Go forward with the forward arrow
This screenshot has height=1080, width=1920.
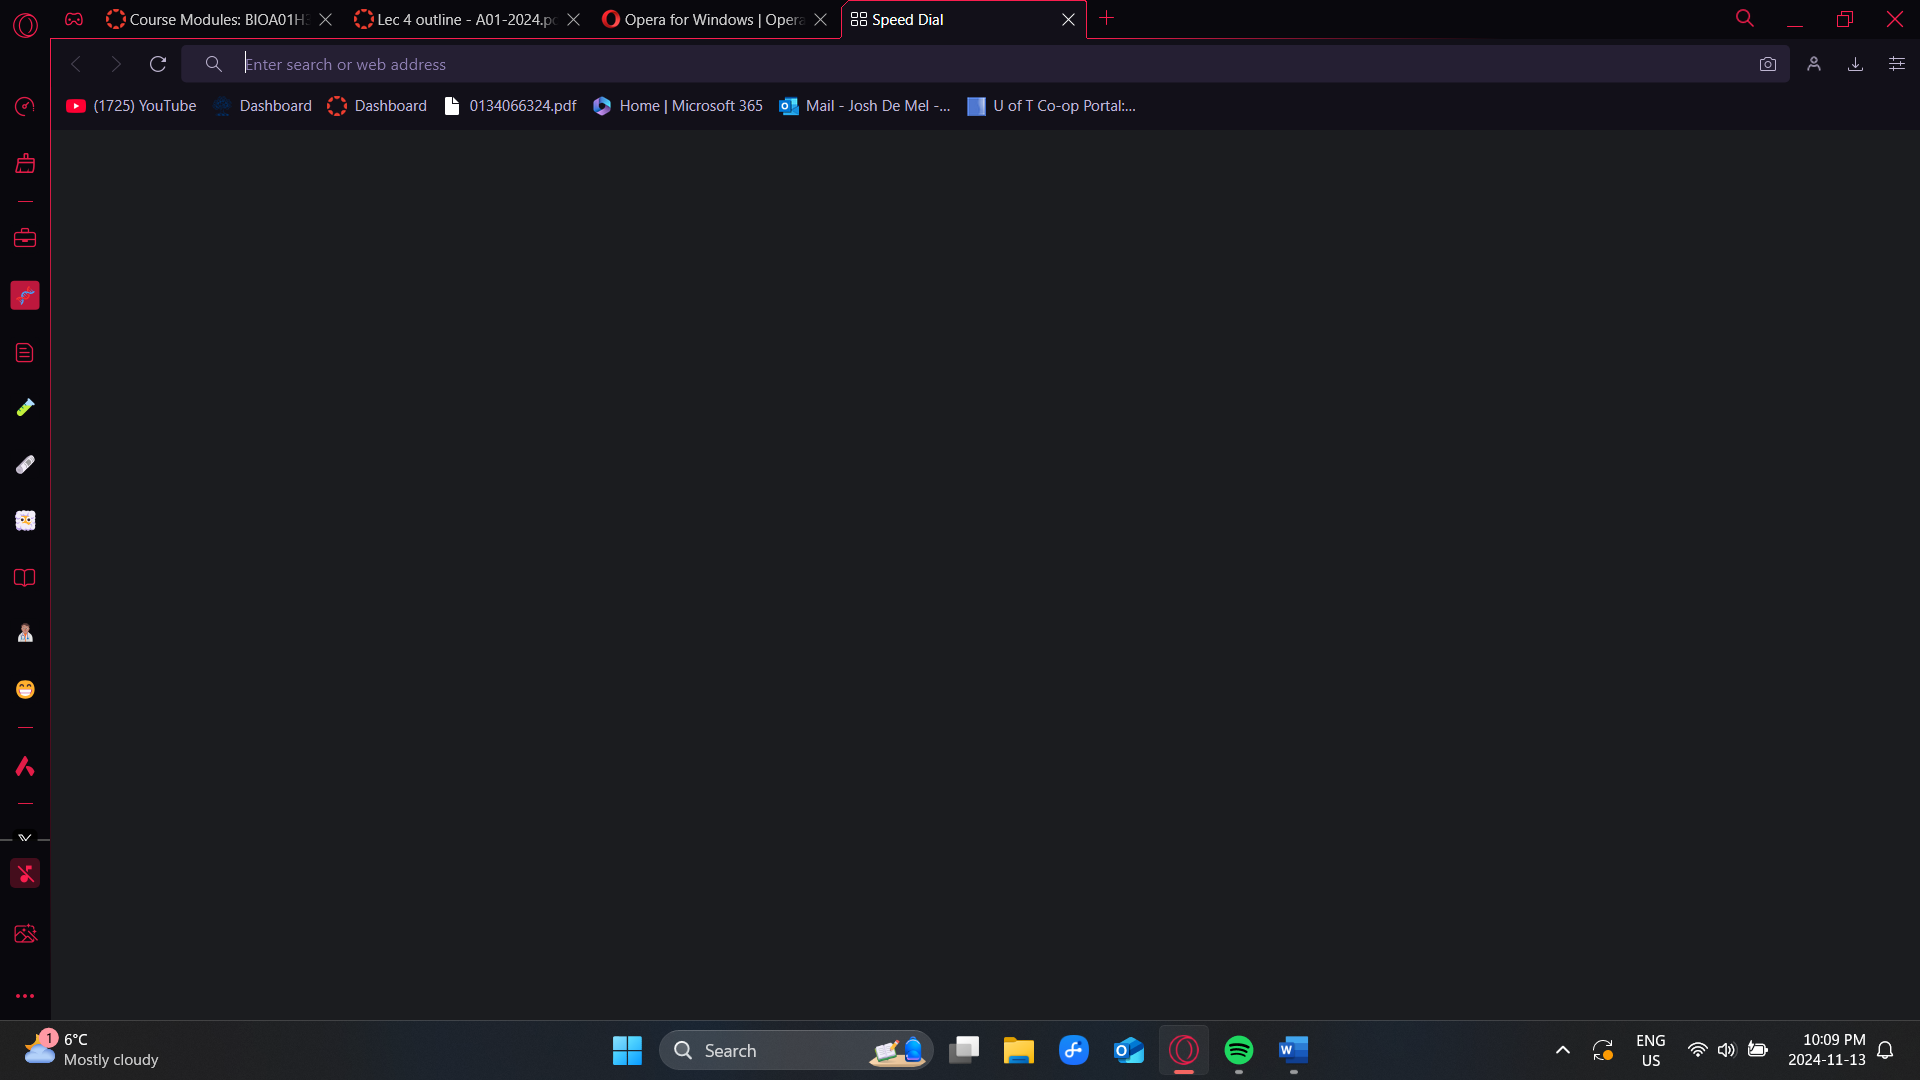point(116,64)
